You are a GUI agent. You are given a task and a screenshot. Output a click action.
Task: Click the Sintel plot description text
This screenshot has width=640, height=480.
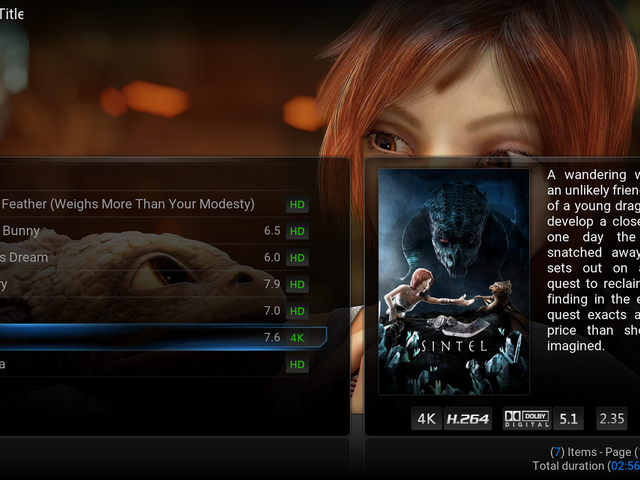point(592,260)
